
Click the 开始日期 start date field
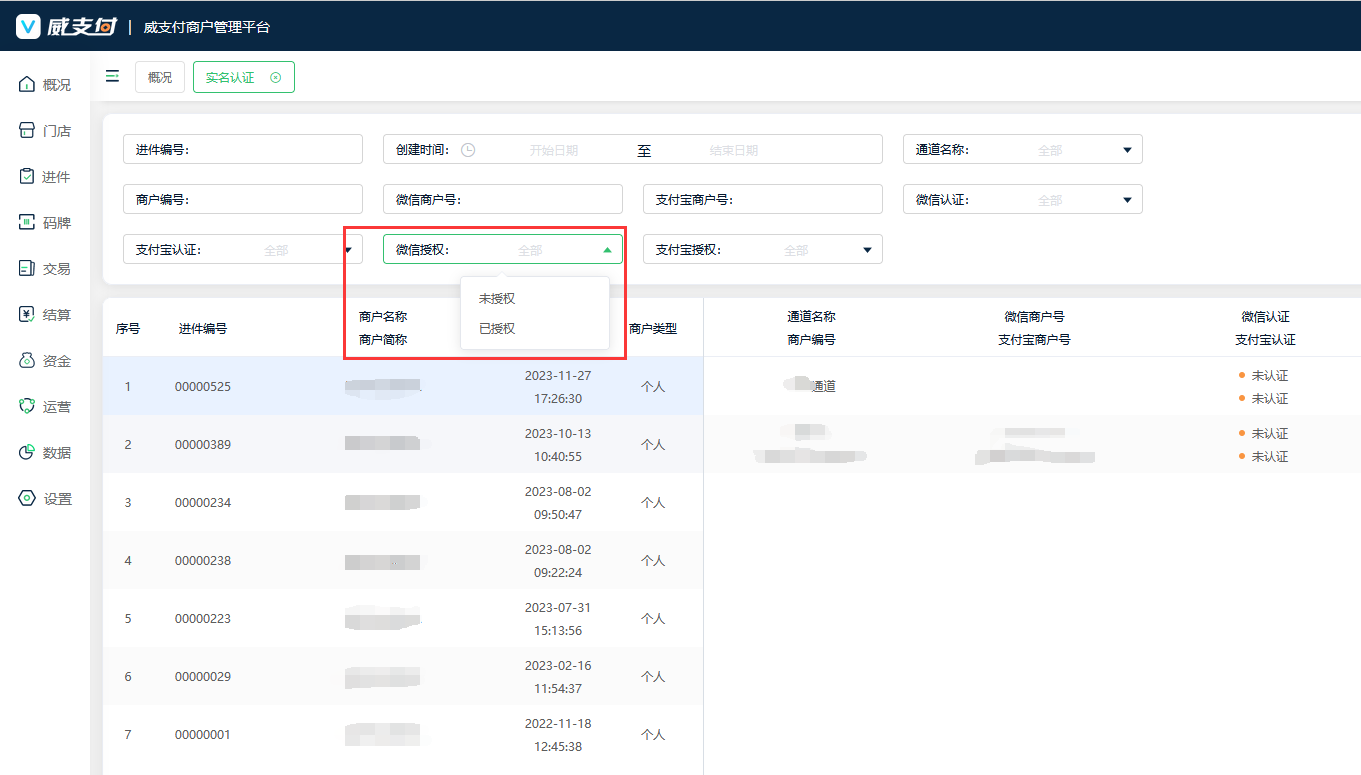[x=554, y=150]
